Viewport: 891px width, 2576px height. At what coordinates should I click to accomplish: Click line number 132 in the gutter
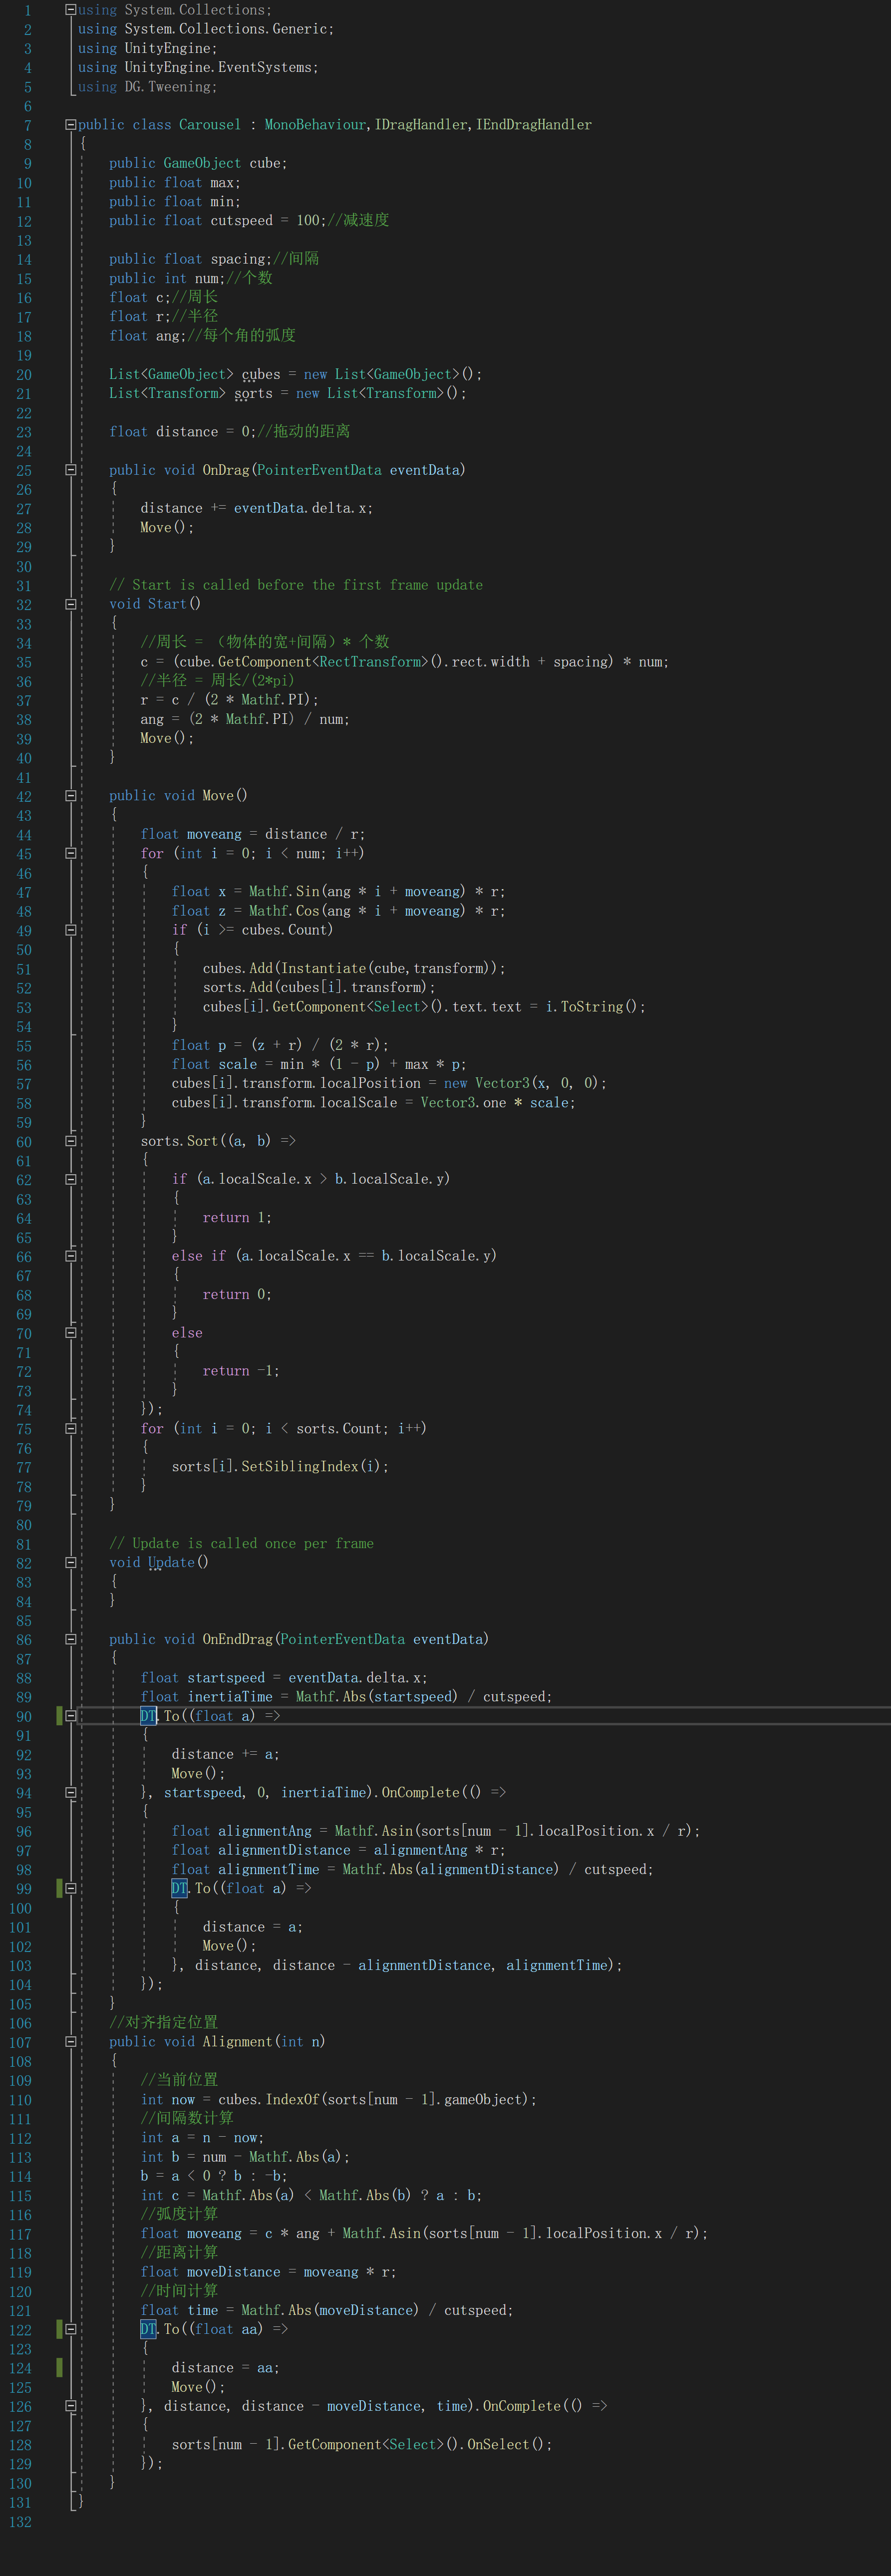coord(20,2522)
